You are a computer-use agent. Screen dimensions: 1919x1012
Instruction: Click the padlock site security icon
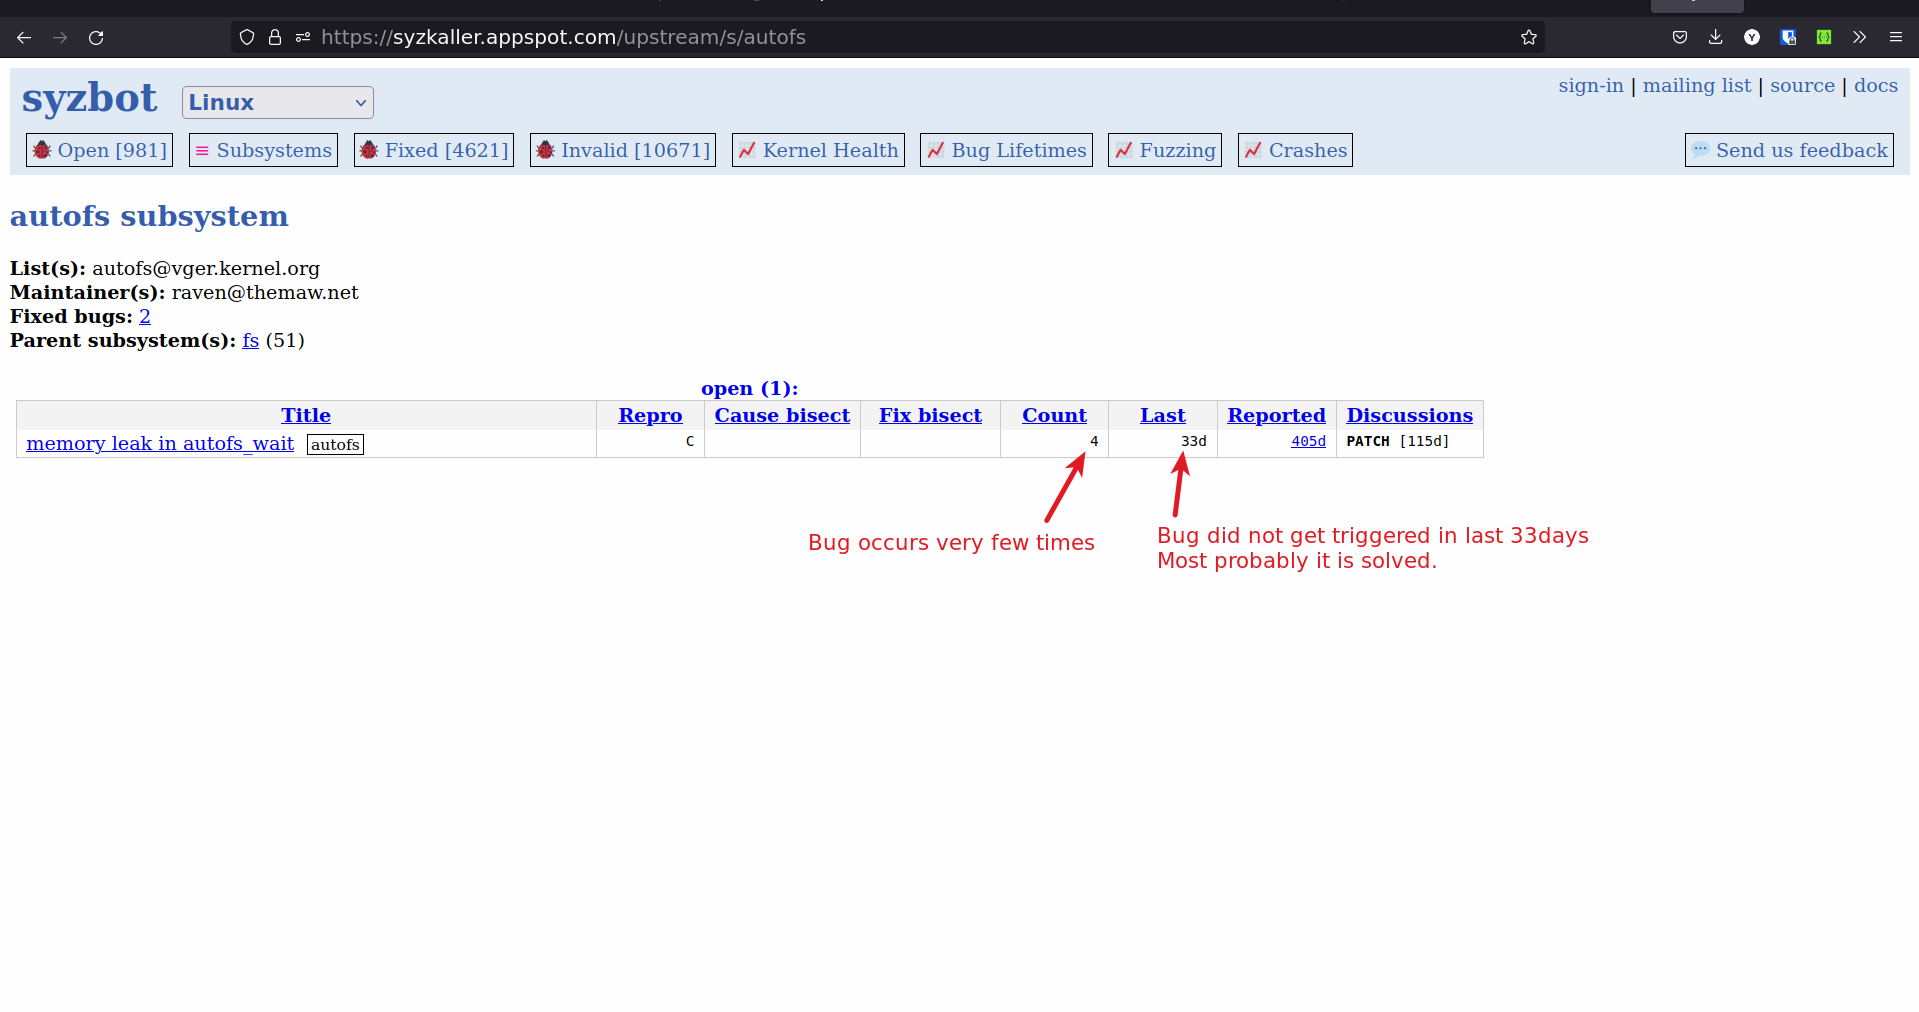275,38
